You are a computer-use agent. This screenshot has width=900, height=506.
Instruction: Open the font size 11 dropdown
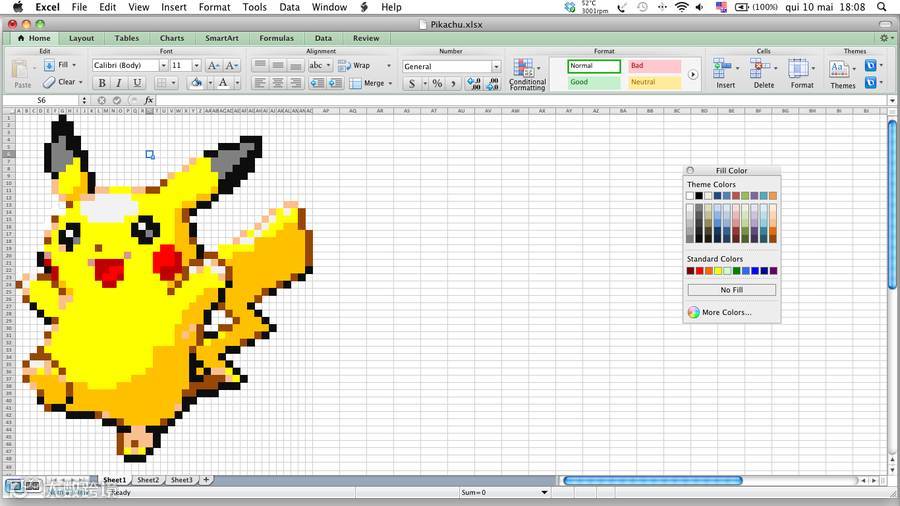(197, 65)
